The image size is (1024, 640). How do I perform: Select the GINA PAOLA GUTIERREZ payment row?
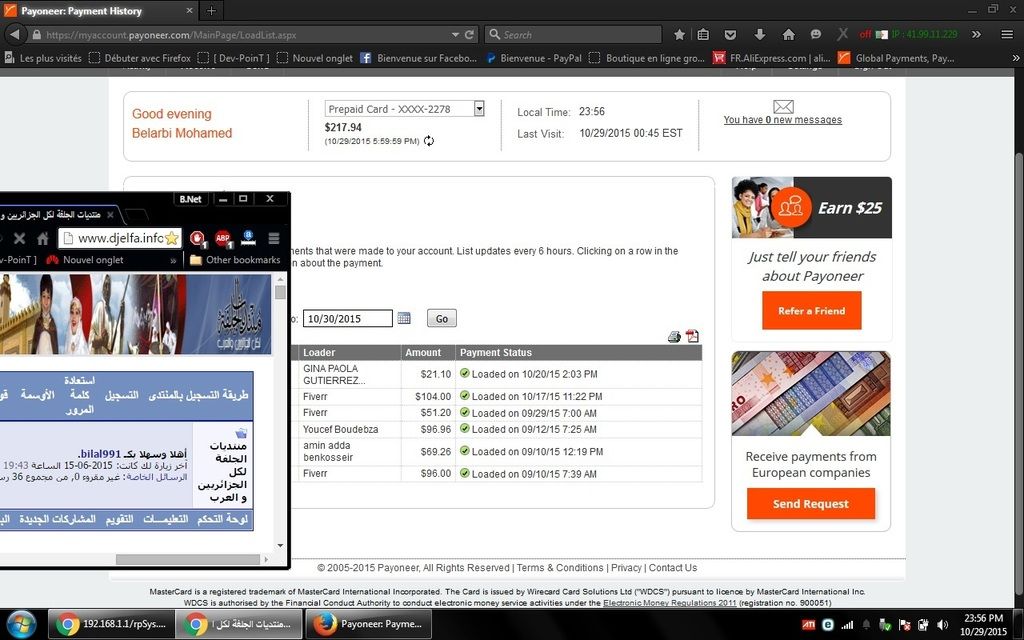500,374
